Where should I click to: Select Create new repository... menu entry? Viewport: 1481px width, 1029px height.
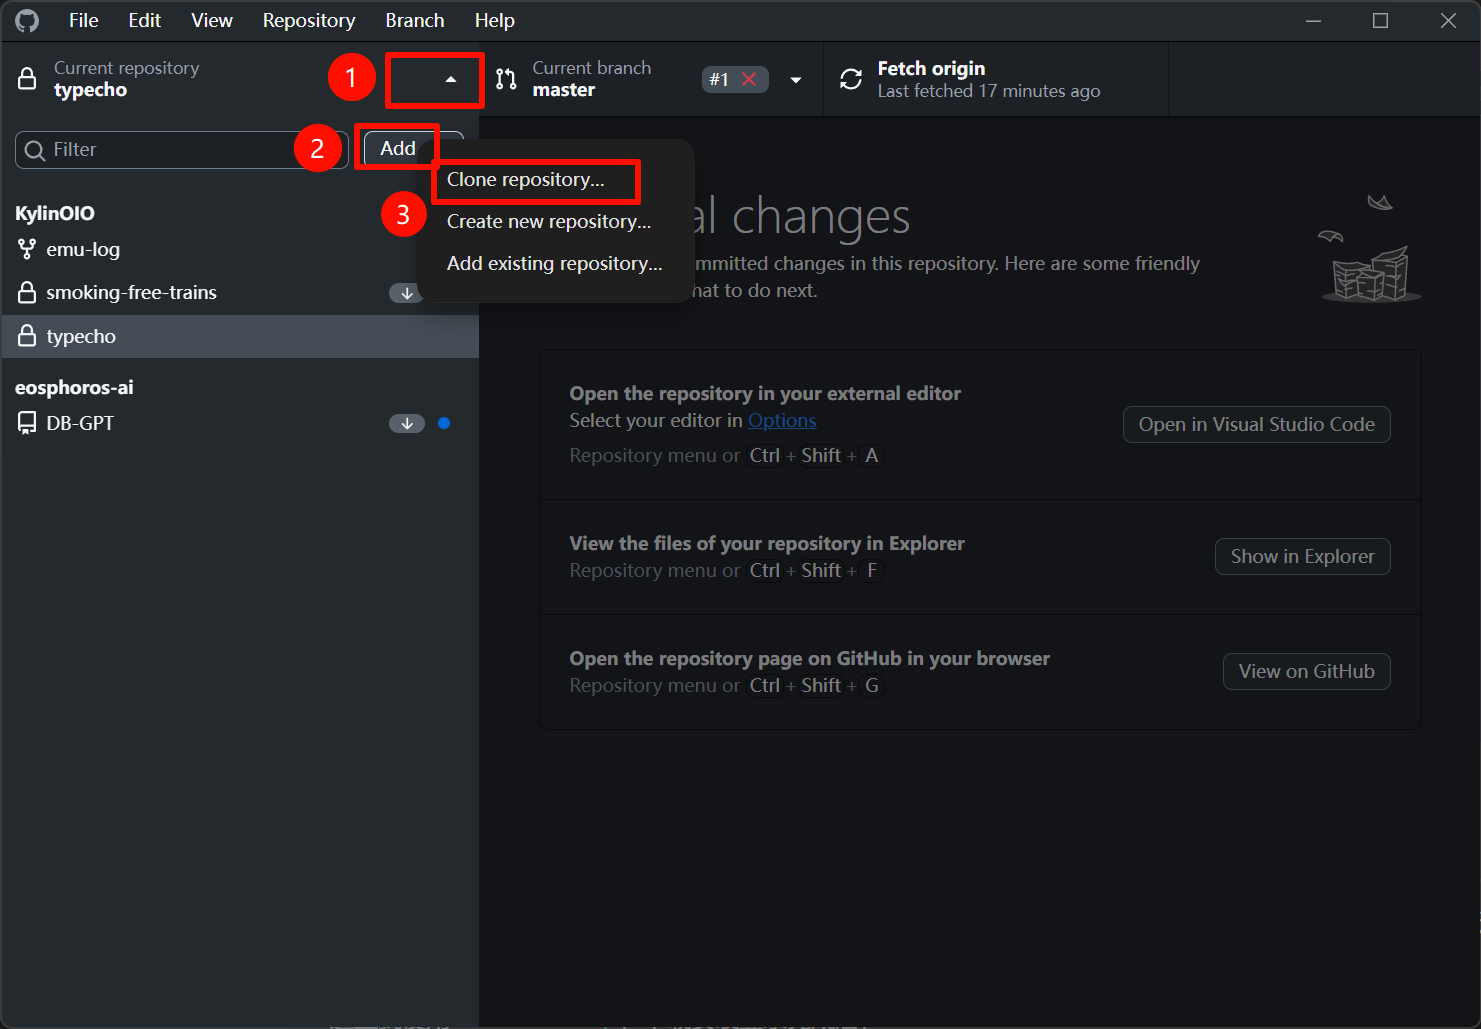[548, 222]
